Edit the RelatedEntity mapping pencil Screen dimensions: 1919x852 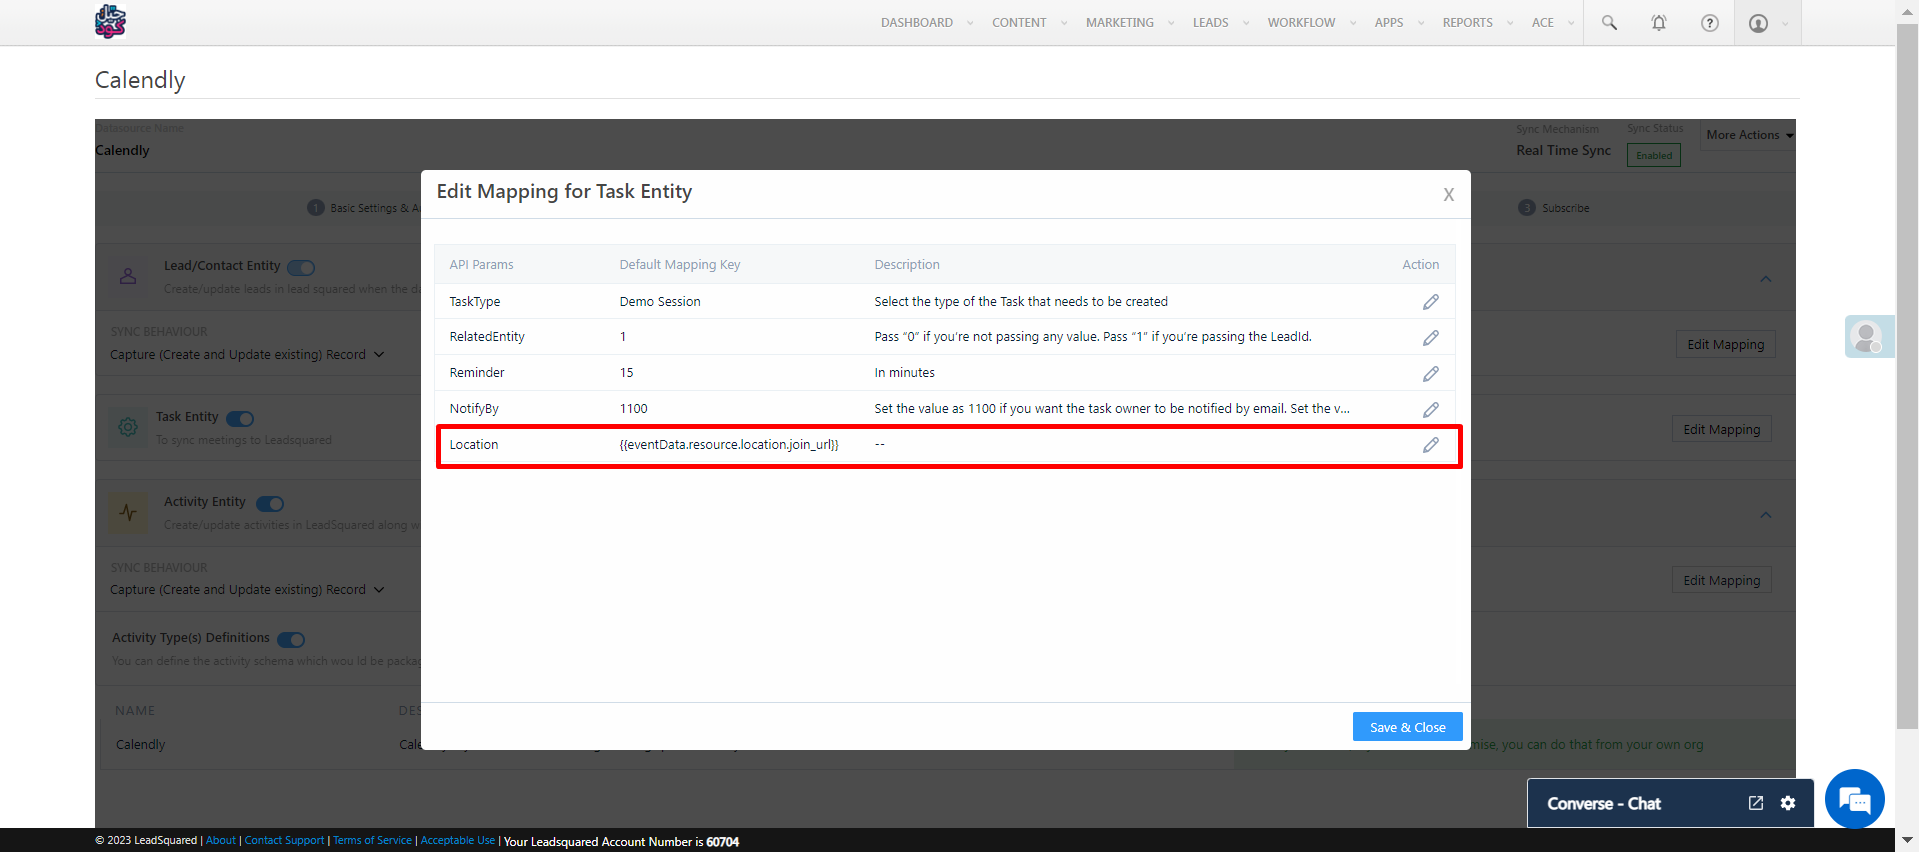(x=1431, y=338)
